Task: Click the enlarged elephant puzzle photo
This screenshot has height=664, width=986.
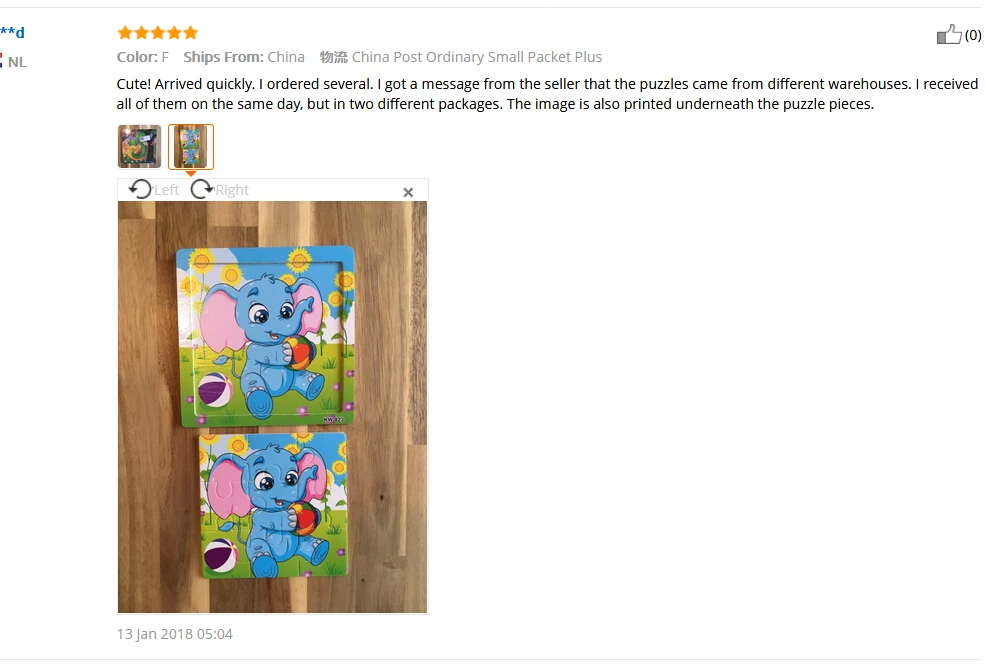Action: click(272, 407)
